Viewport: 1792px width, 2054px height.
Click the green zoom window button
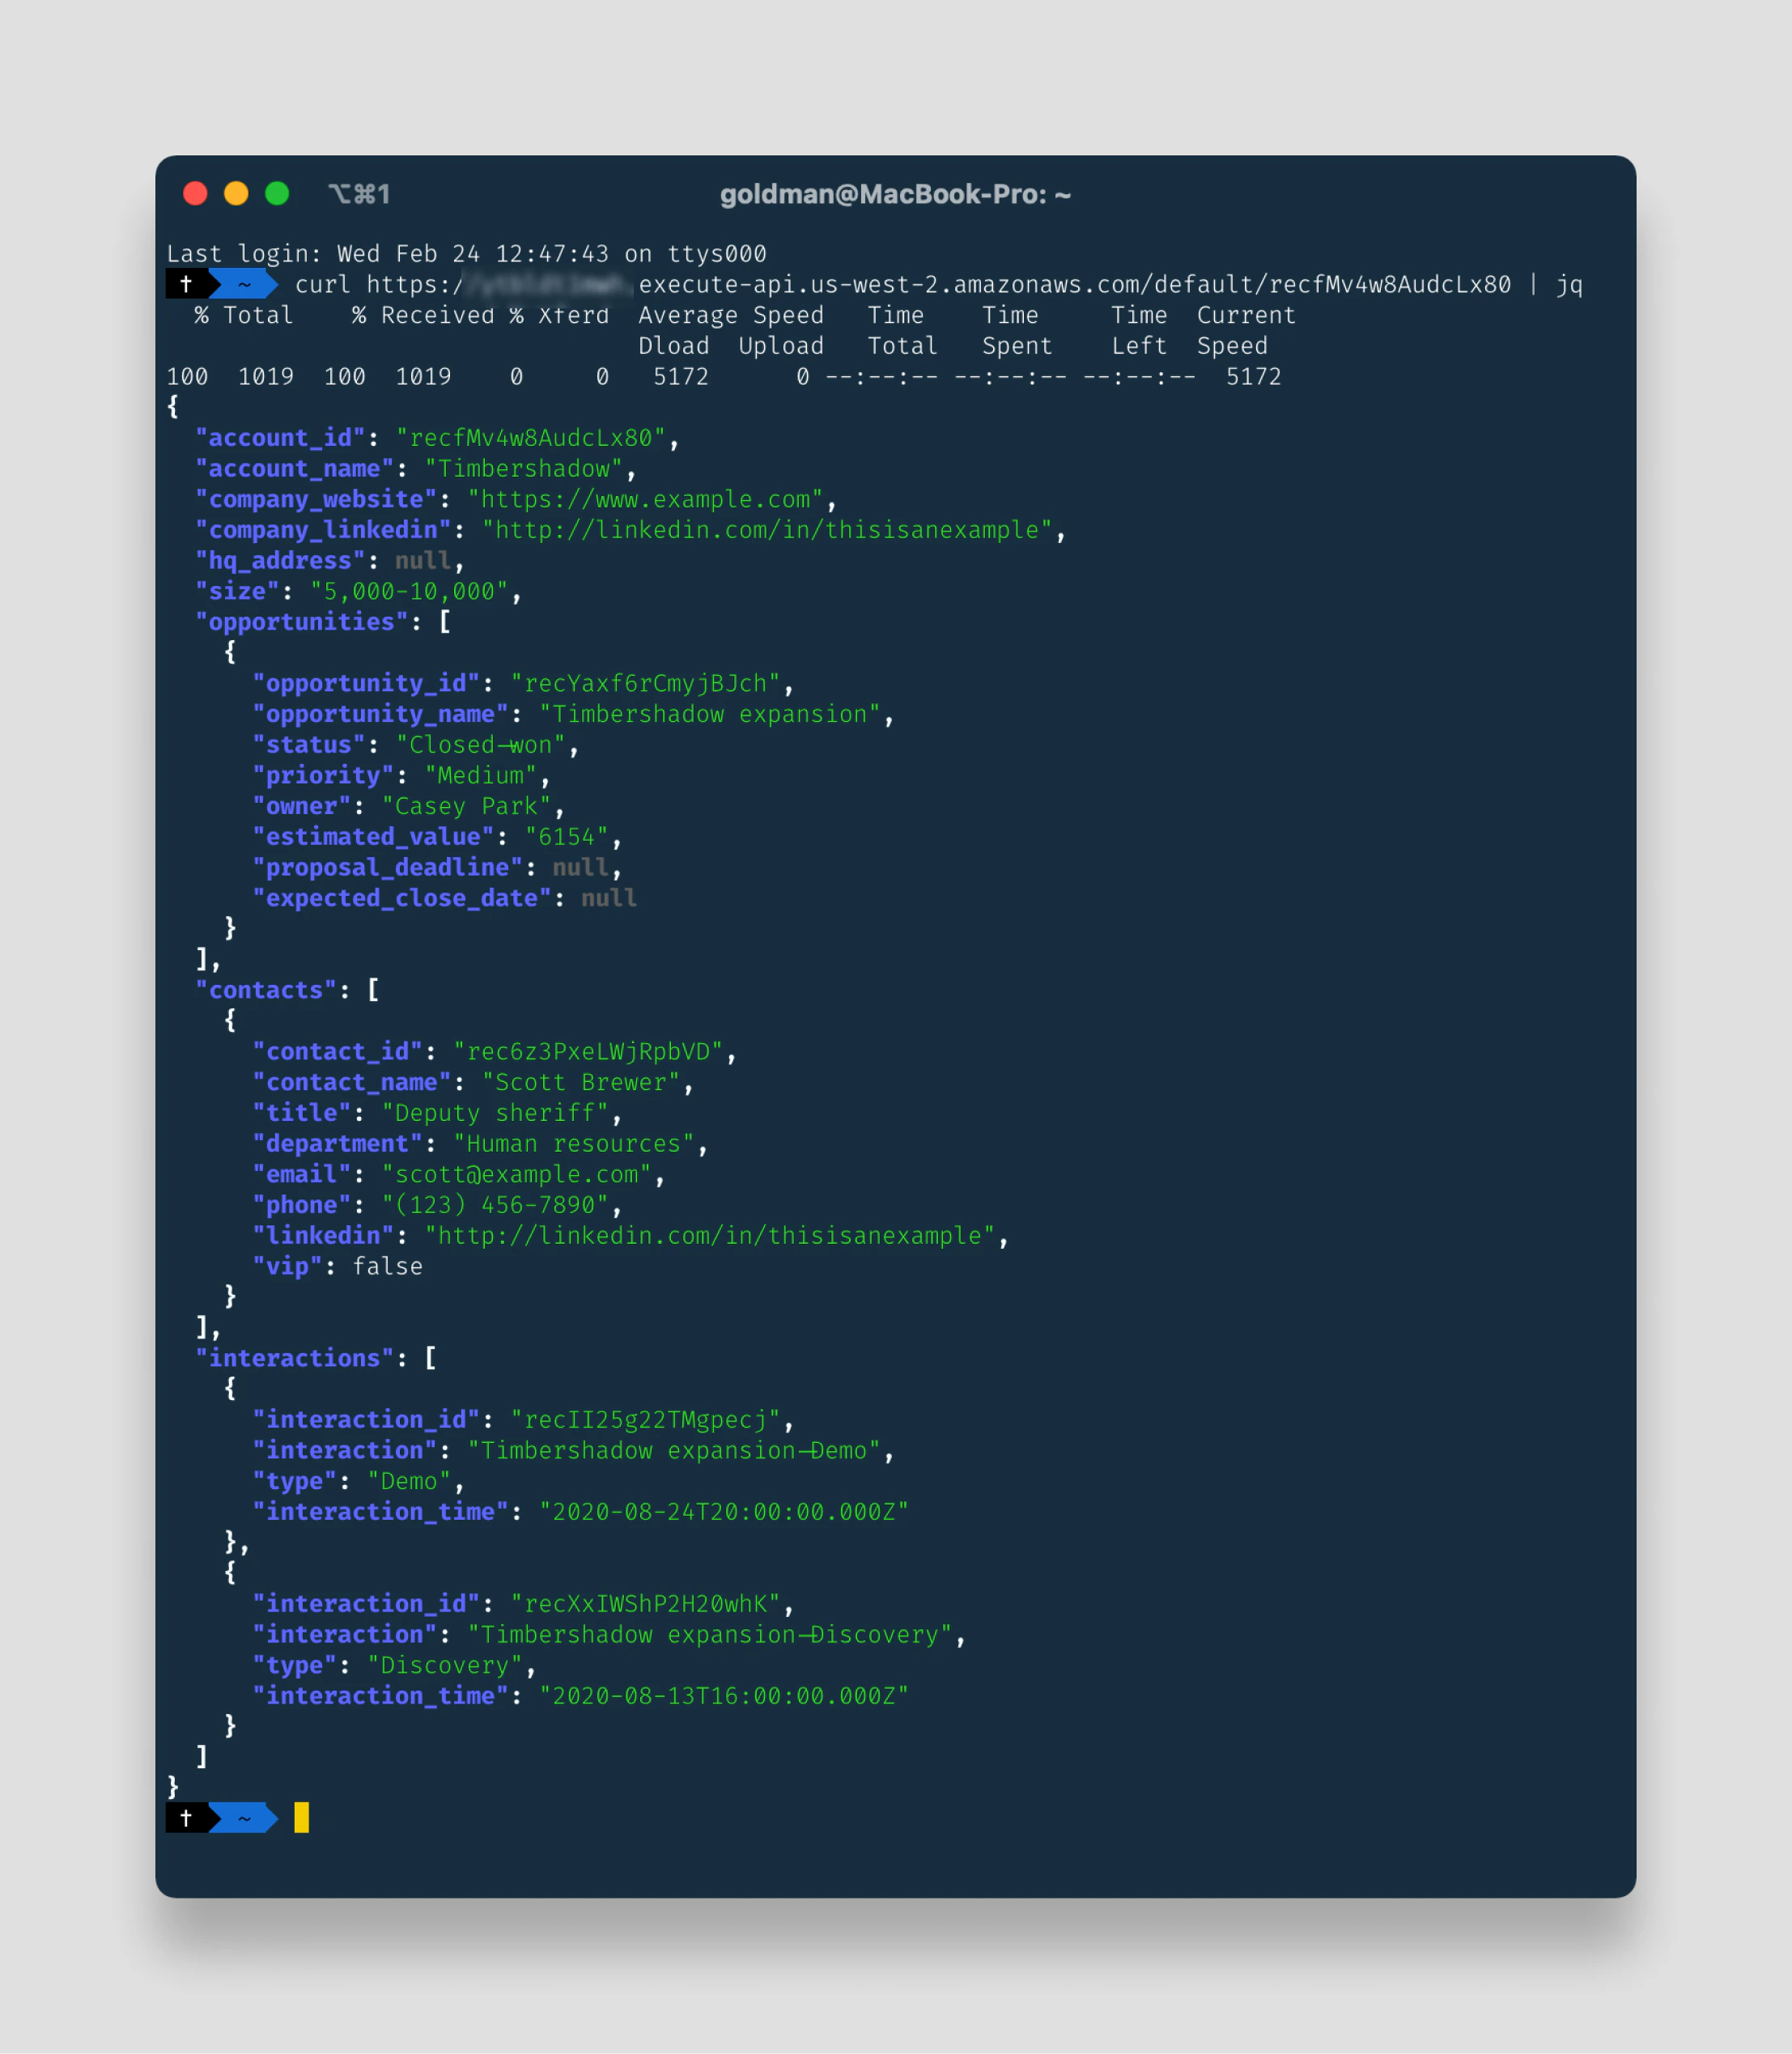(277, 193)
